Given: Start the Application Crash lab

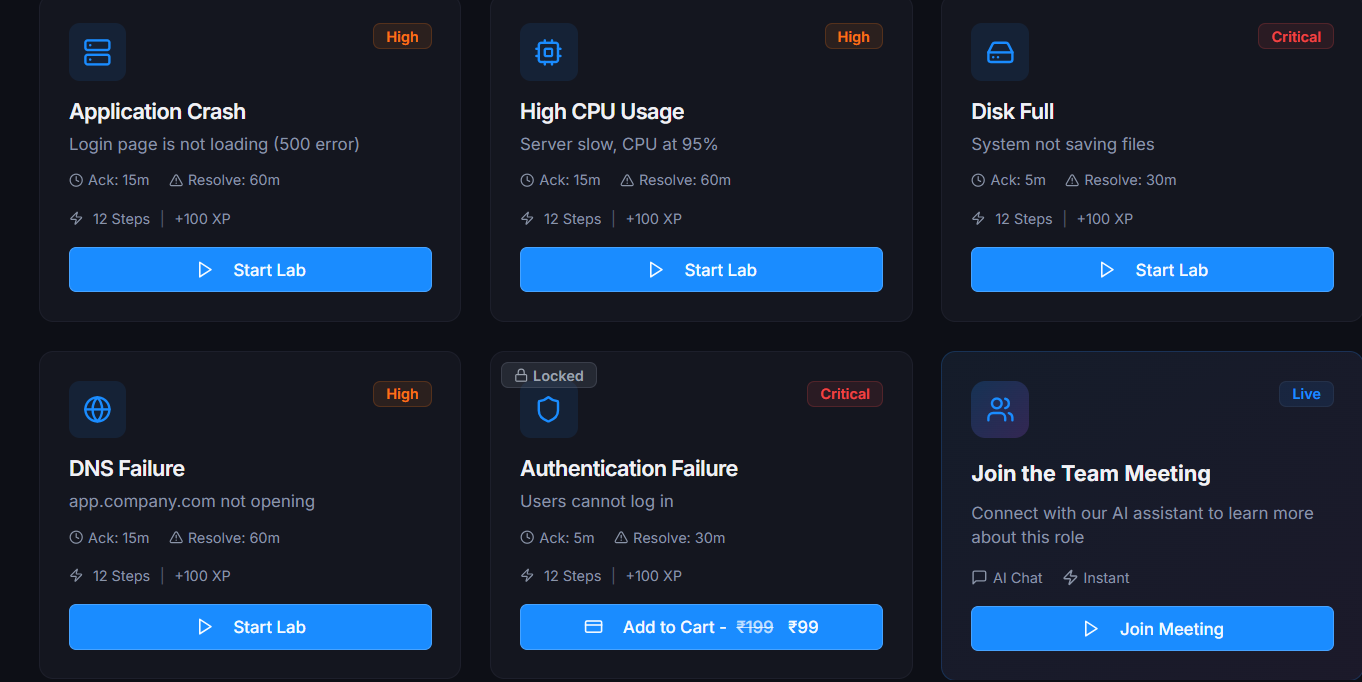Looking at the screenshot, I should point(250,269).
